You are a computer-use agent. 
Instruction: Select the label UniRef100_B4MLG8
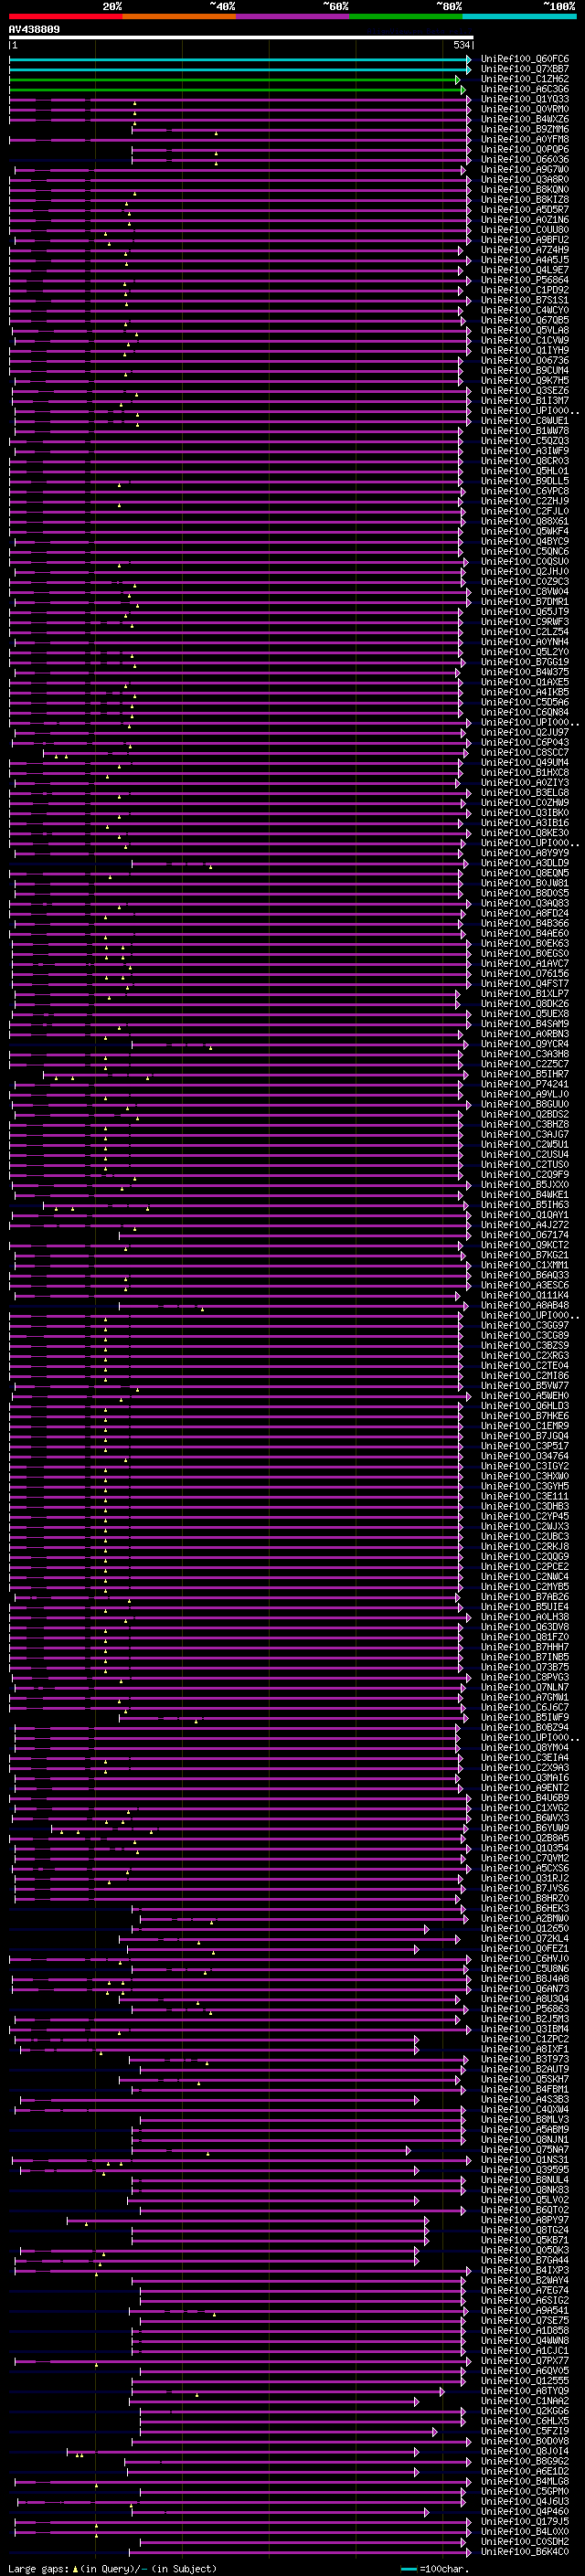pos(525,2482)
